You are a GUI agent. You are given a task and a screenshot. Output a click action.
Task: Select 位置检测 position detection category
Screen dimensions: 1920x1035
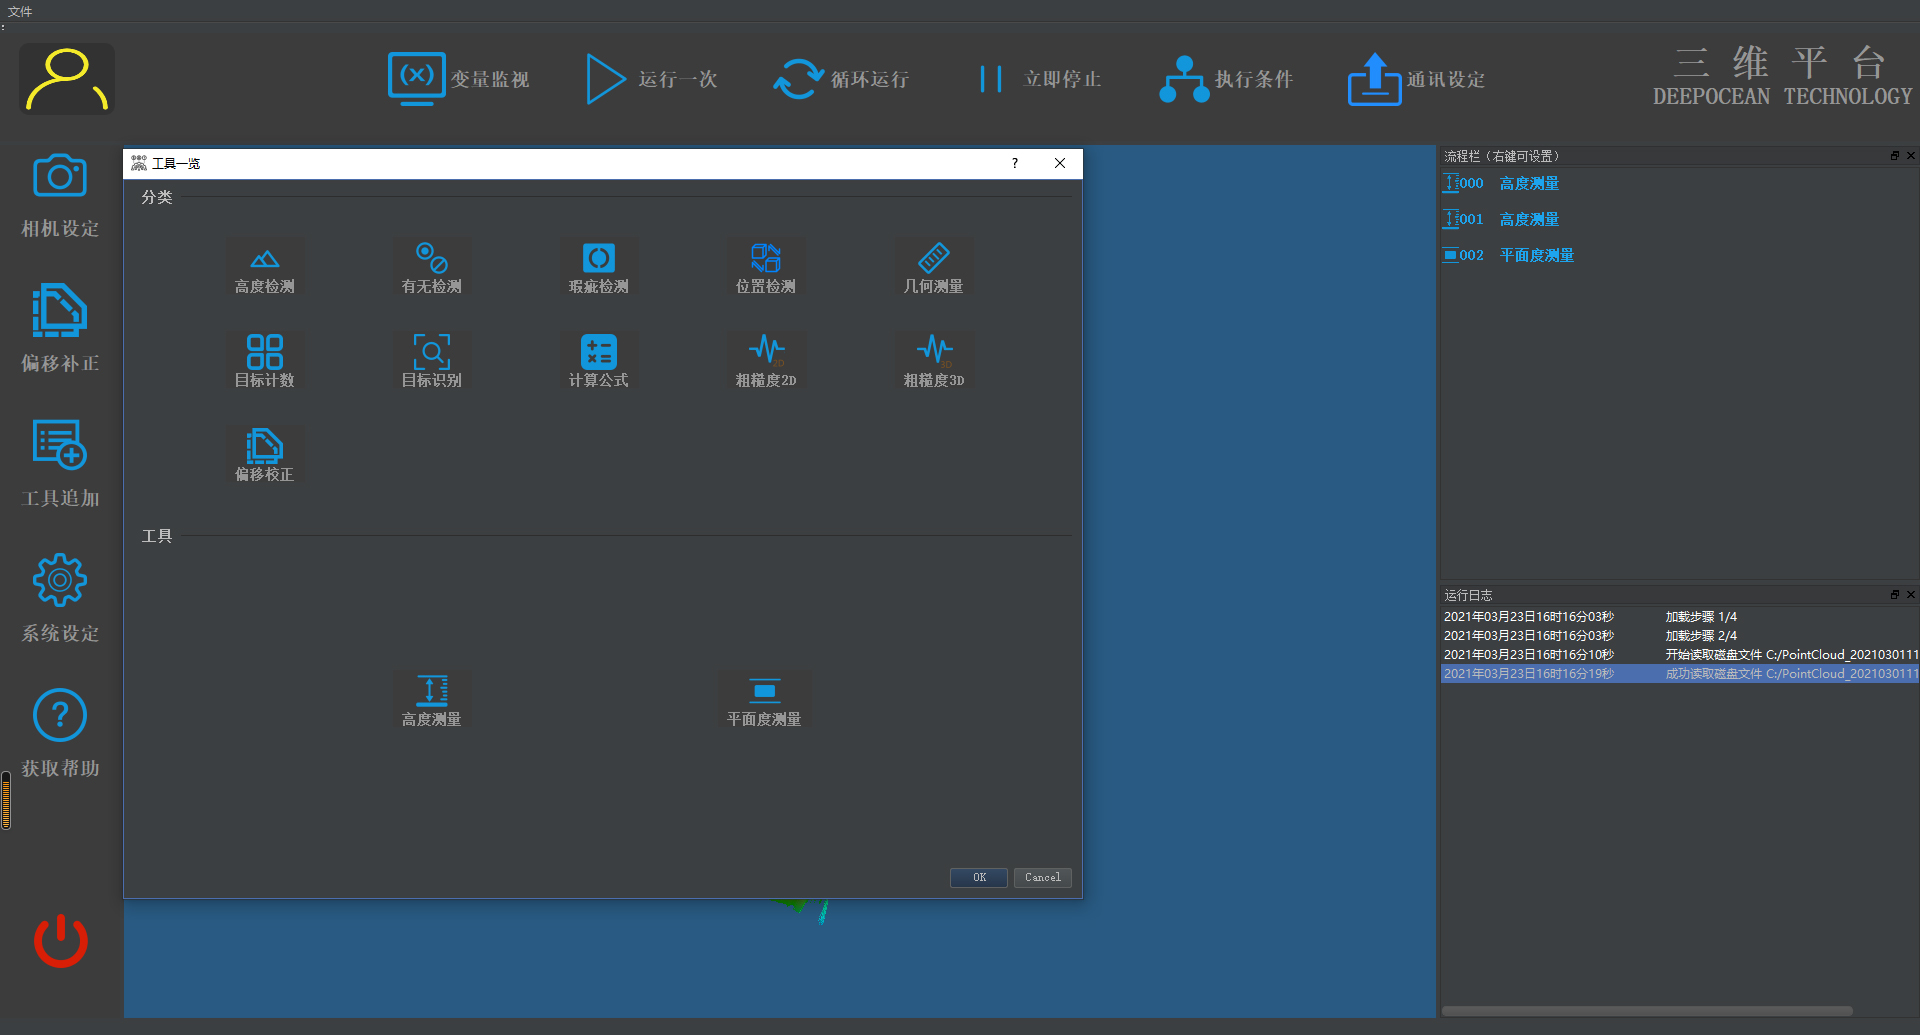tap(766, 269)
